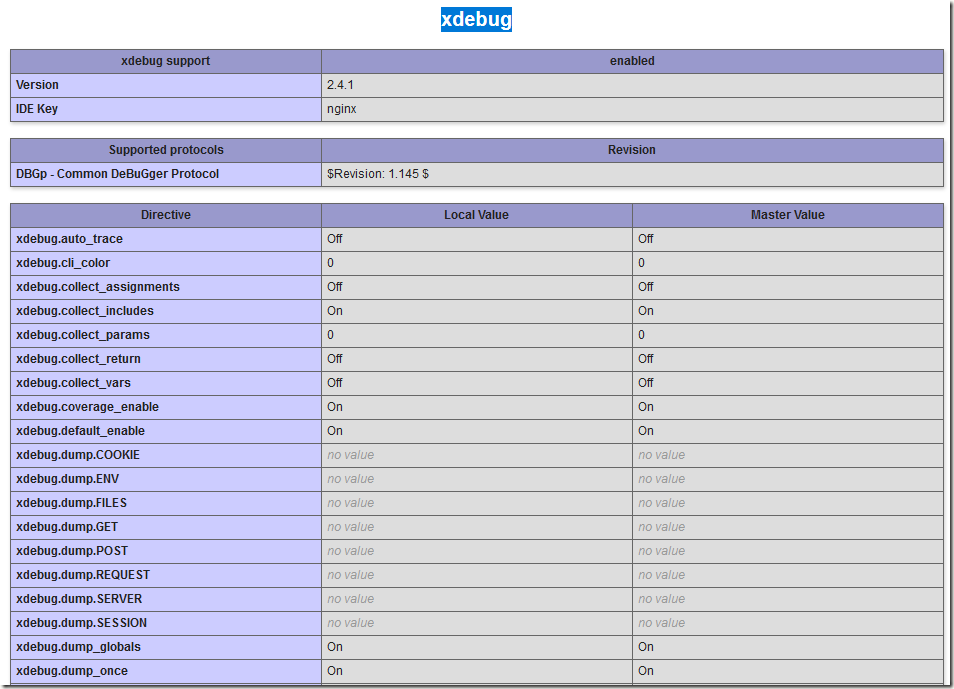The image size is (954, 689).
Task: Select the xdebug.collect_return directive name
Action: (x=78, y=359)
